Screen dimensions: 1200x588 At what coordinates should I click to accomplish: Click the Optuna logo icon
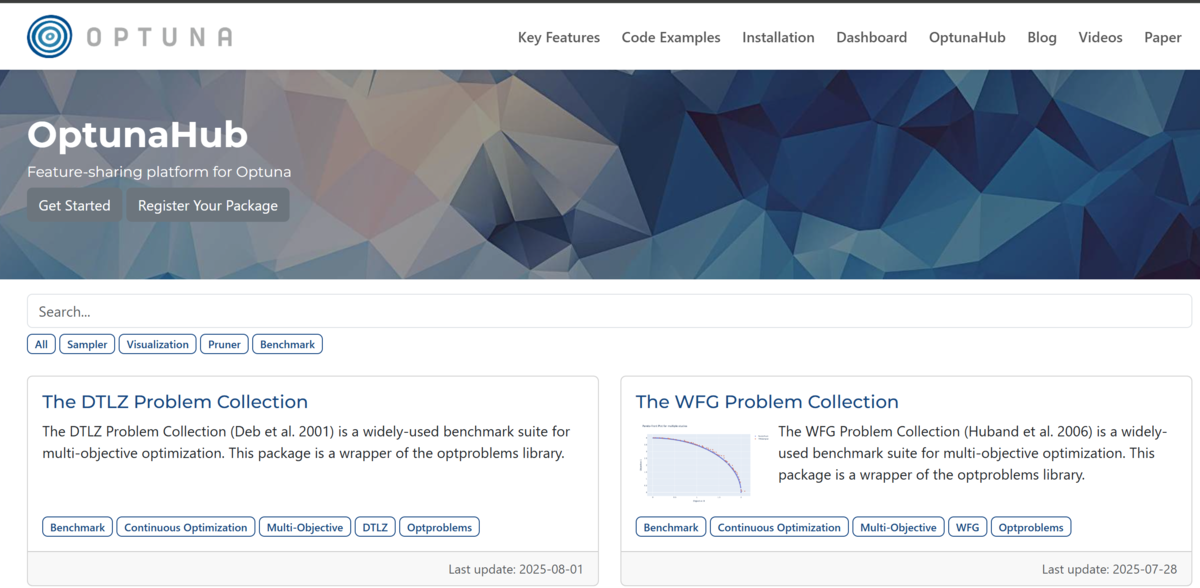tap(50, 37)
